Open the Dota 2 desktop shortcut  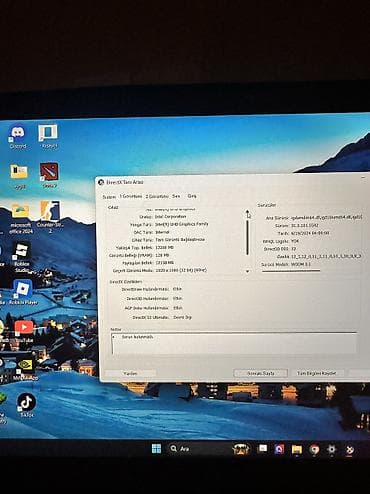point(49,175)
